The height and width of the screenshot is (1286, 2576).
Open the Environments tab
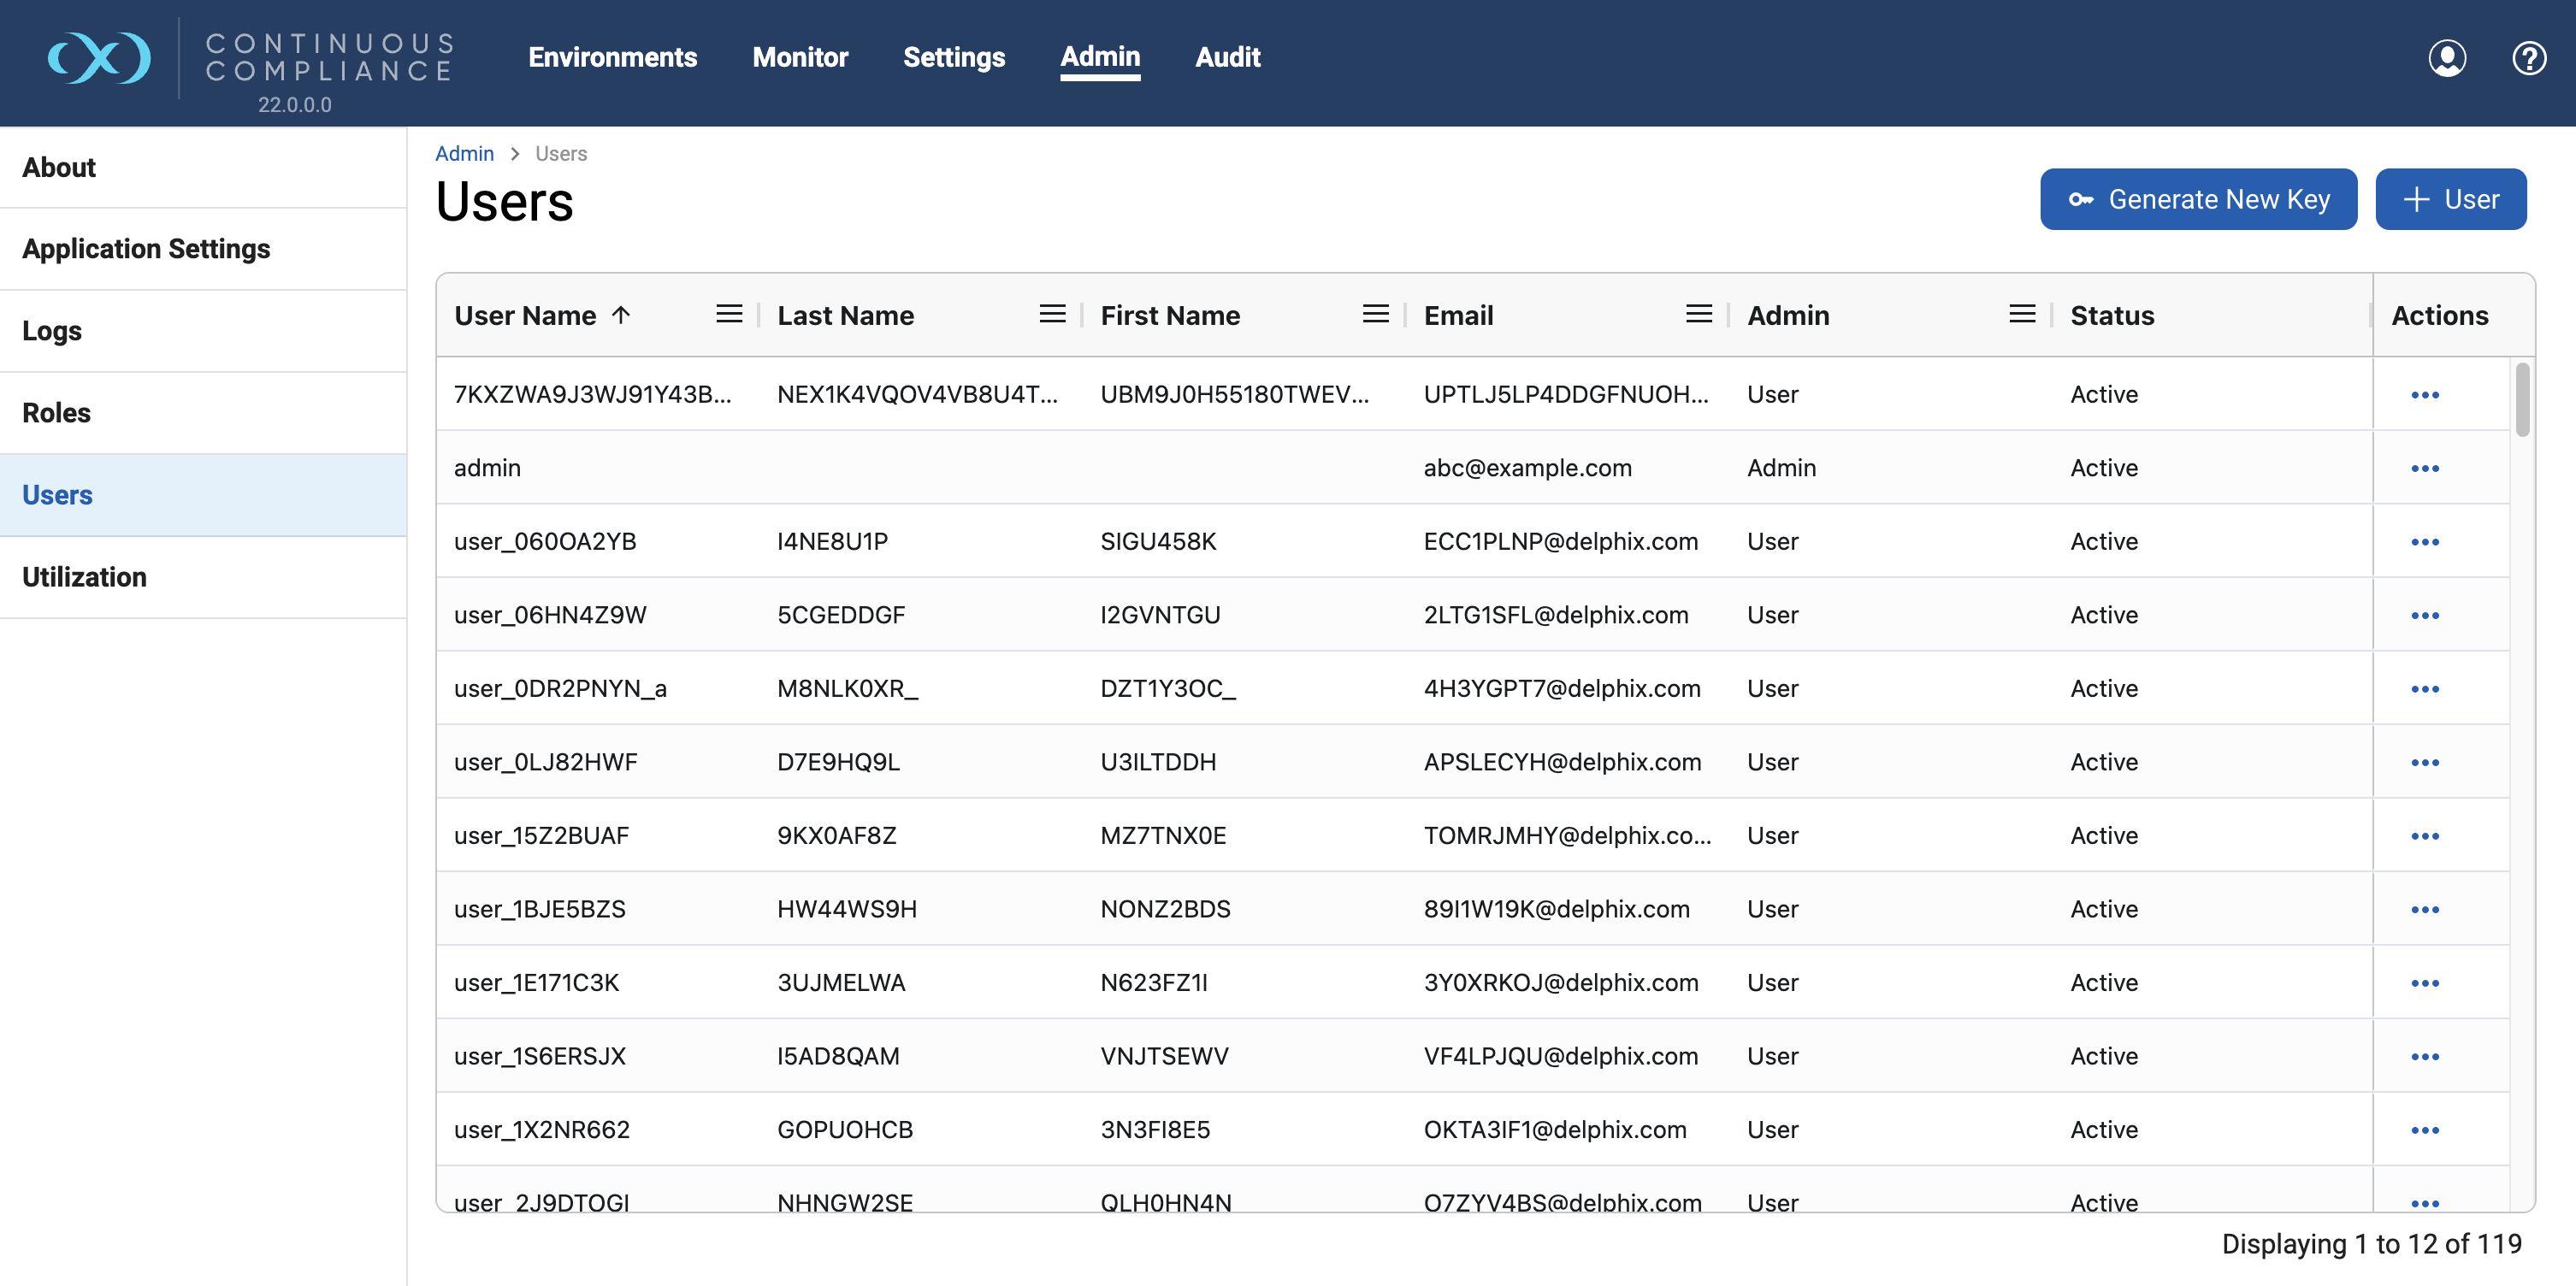click(x=612, y=58)
